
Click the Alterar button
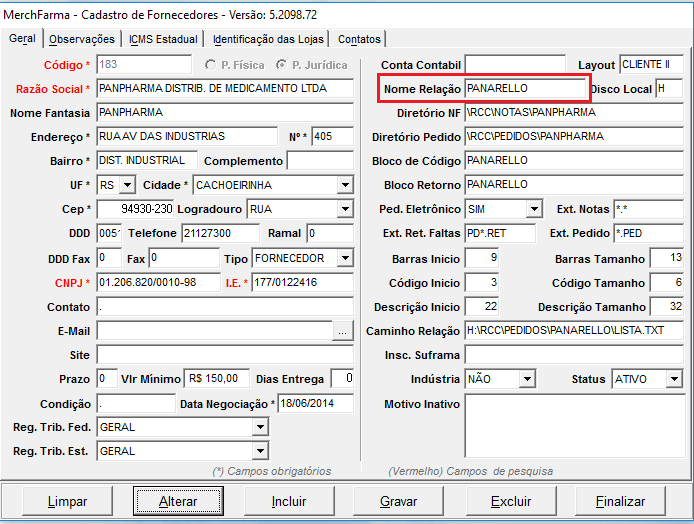tap(178, 501)
